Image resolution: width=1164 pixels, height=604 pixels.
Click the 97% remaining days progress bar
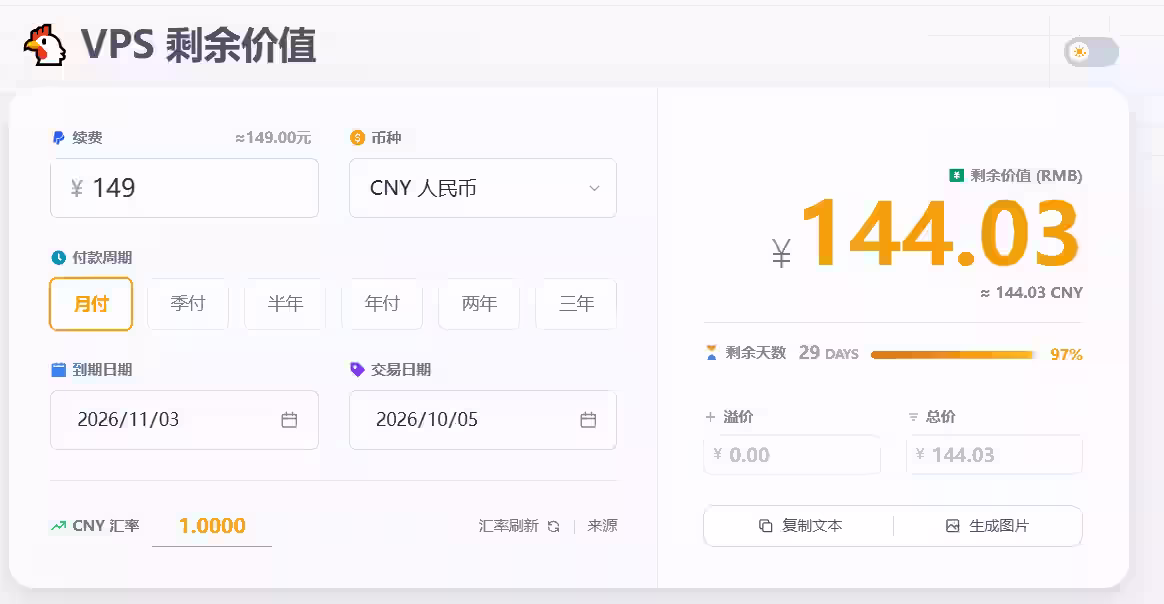pos(954,355)
